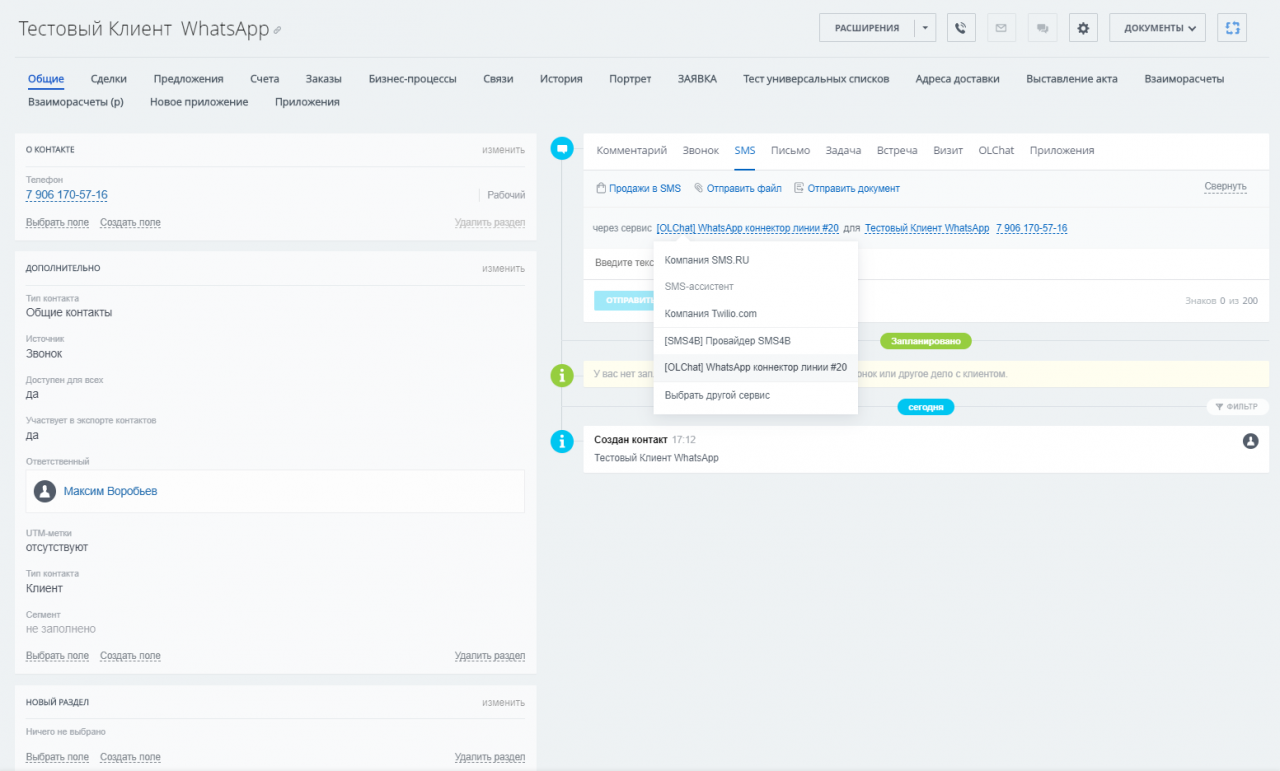Open the Адреса доставки tab

click(x=957, y=78)
